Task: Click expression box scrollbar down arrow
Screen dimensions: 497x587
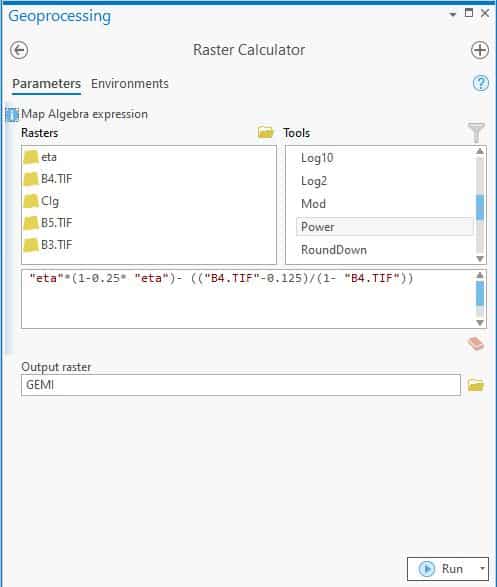Action: (480, 322)
